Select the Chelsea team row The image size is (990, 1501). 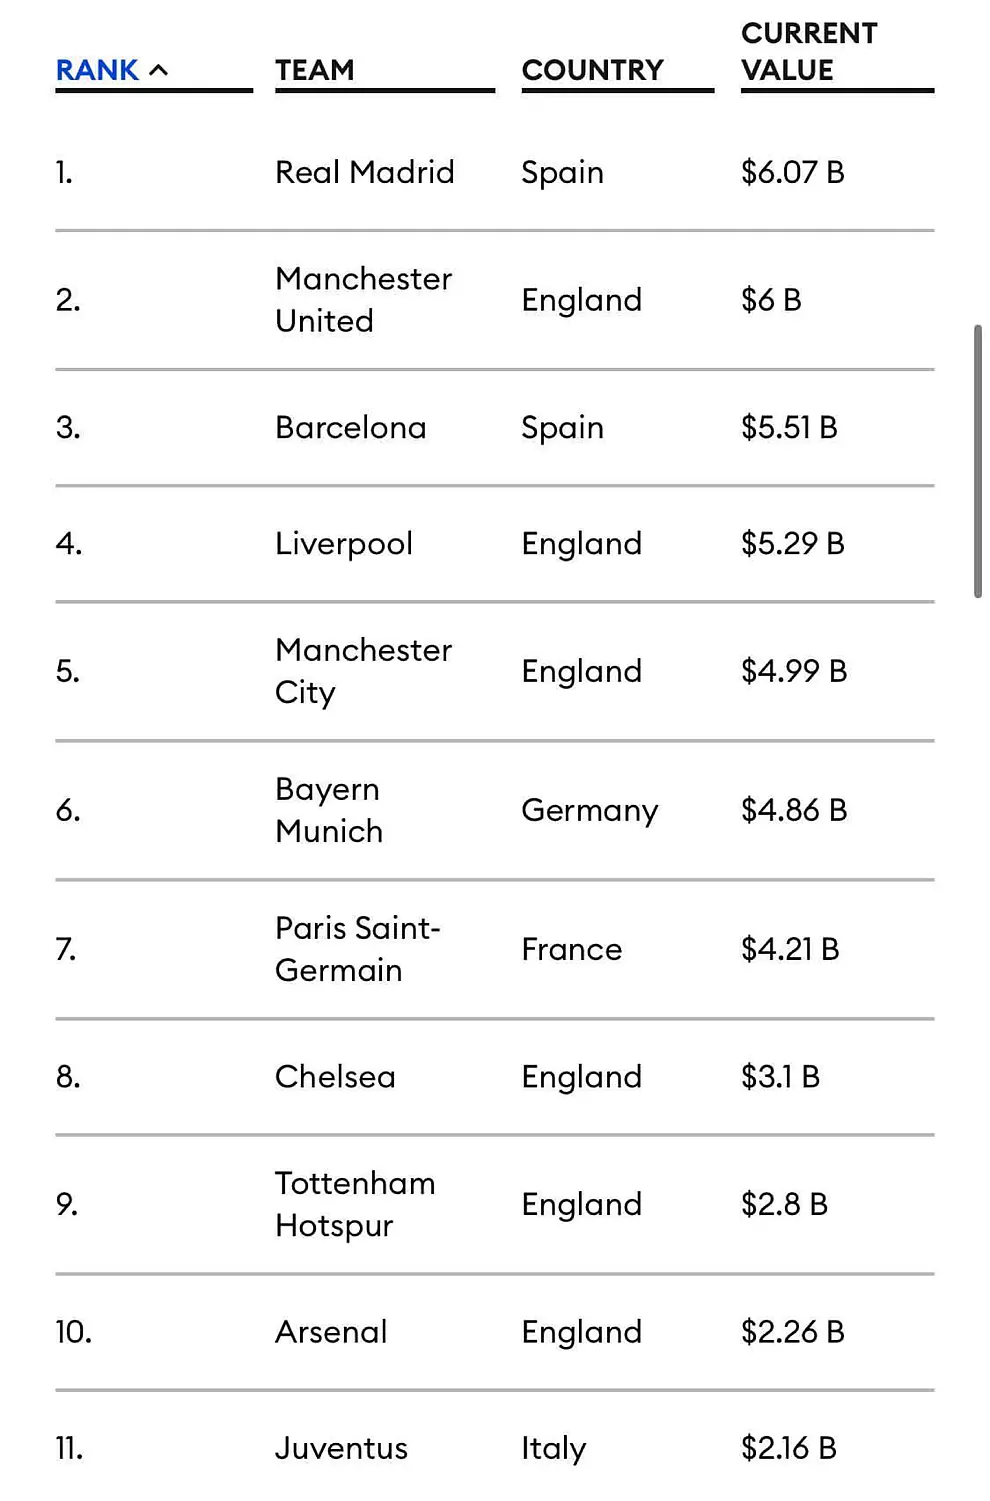coord(335,1076)
